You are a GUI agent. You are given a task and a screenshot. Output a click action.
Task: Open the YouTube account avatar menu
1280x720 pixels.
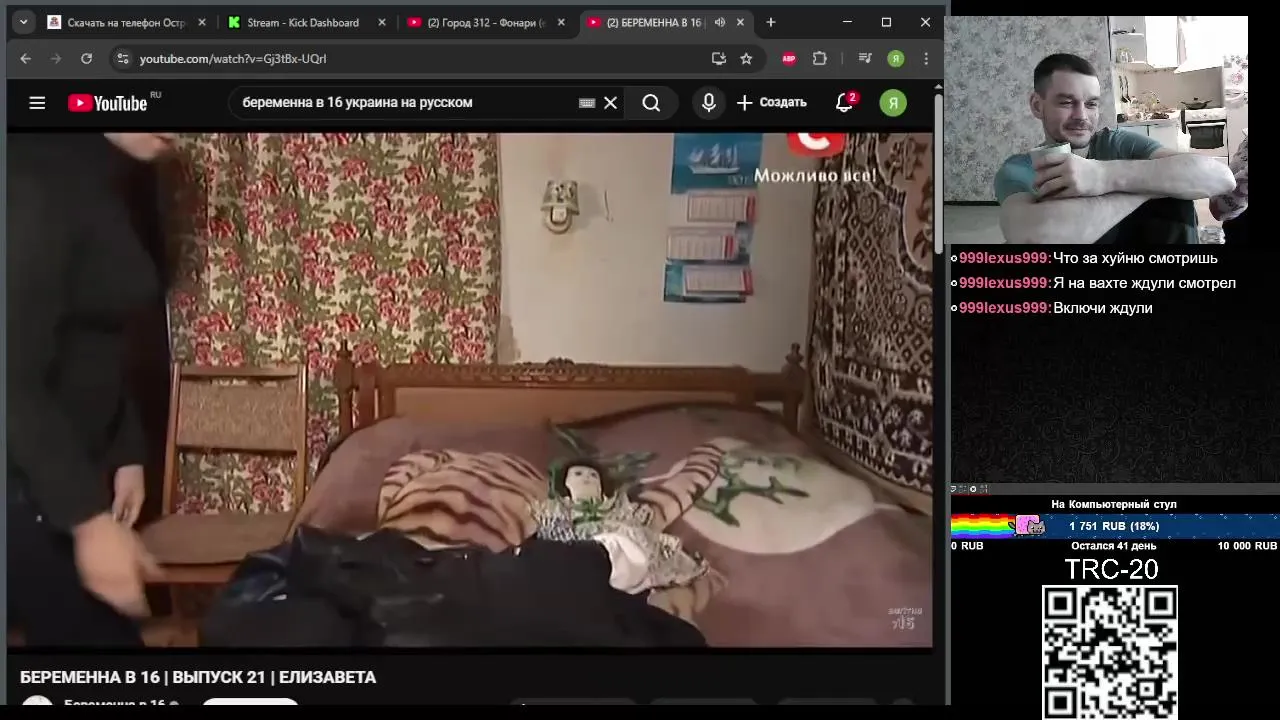(x=893, y=102)
